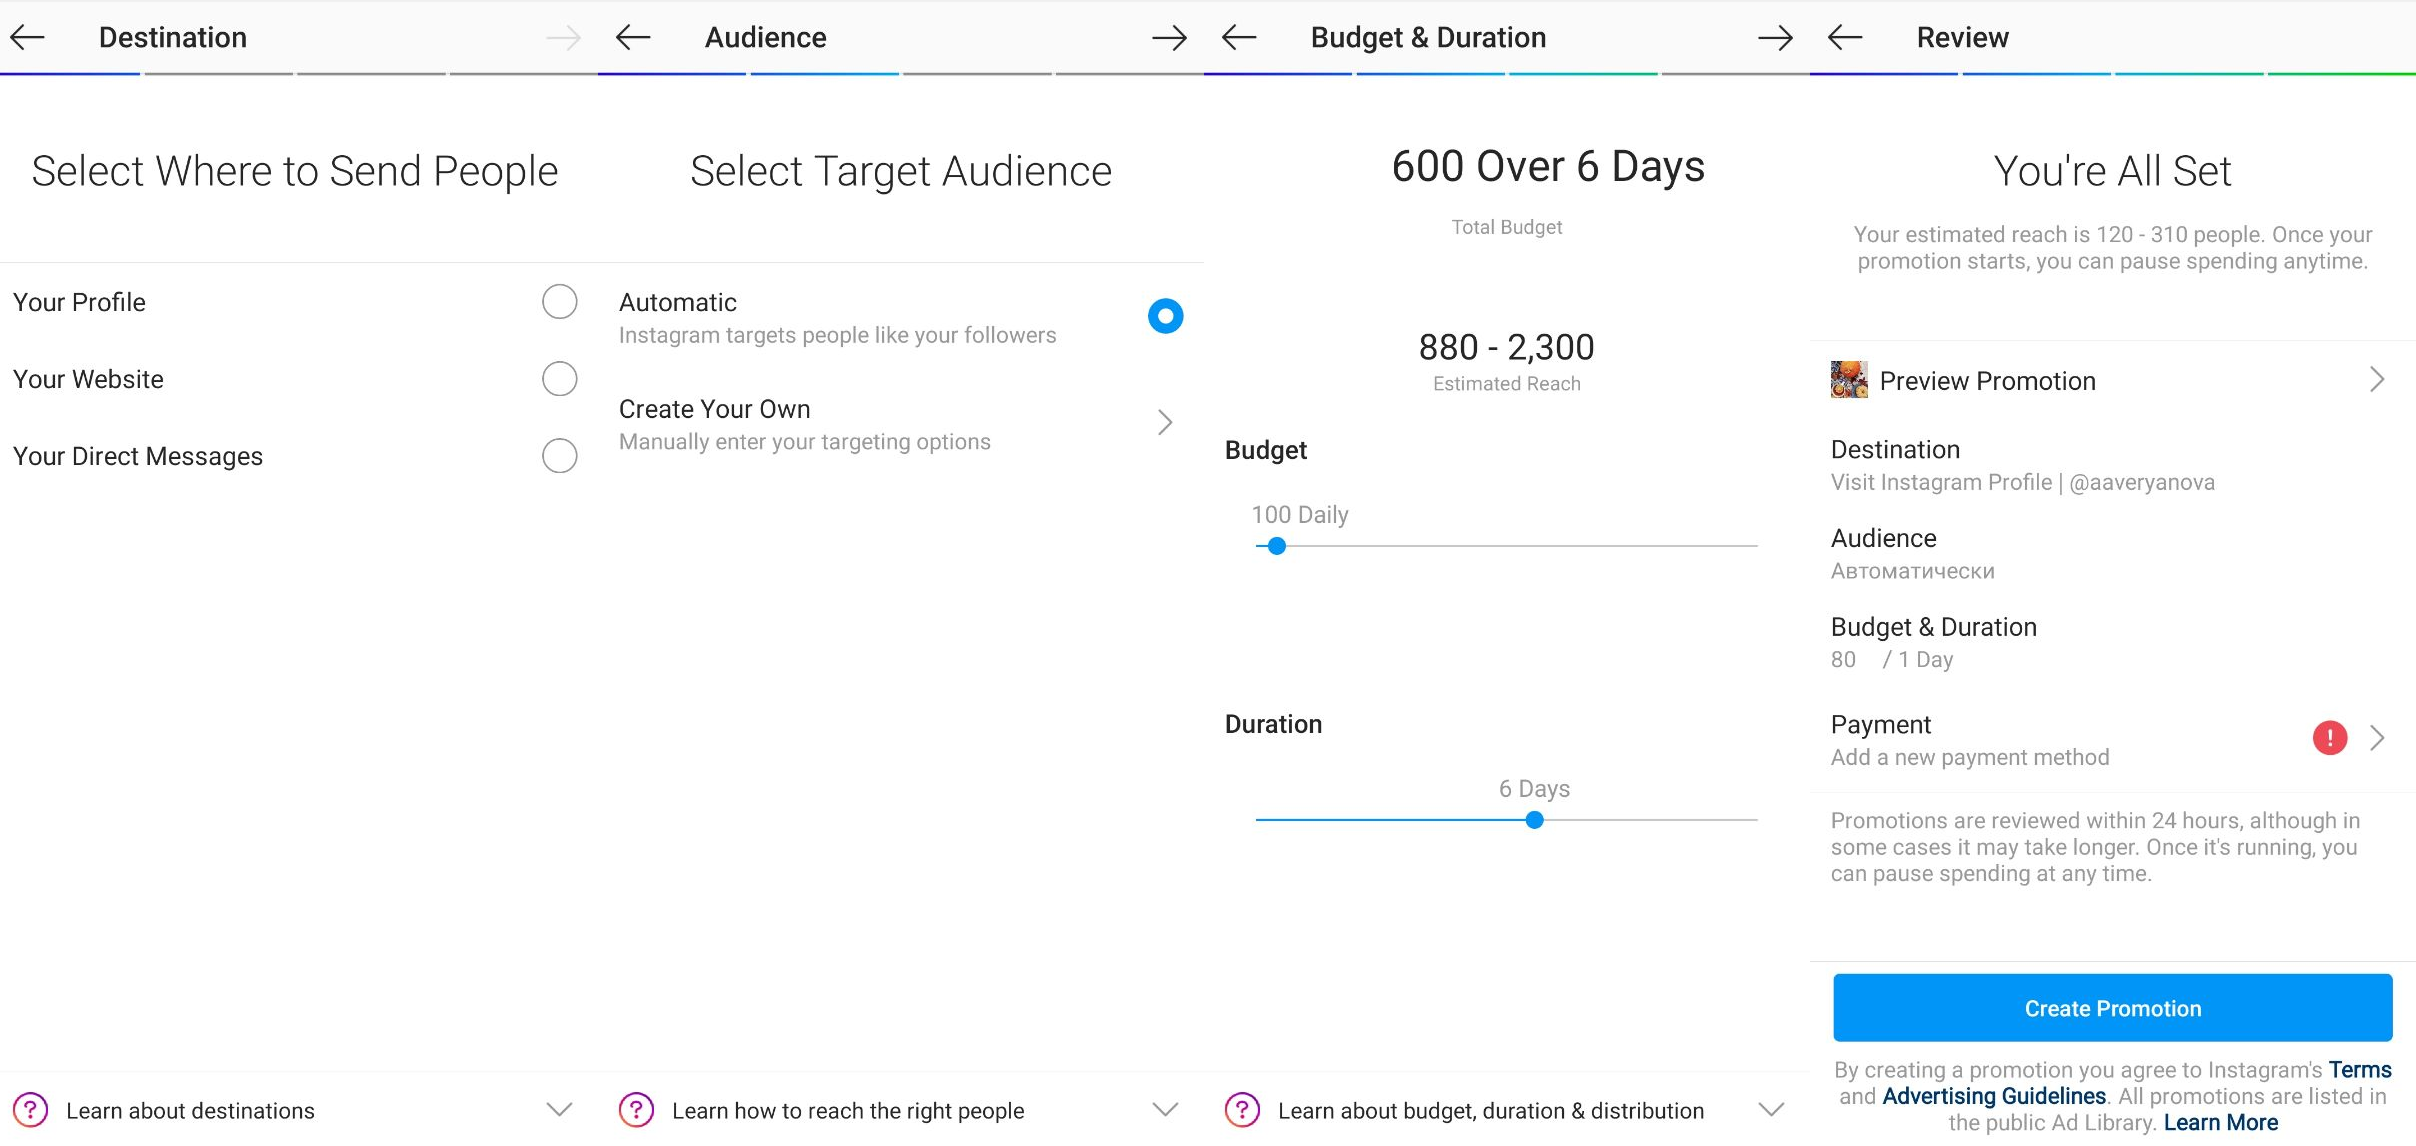The image size is (2416, 1146).
Task: Click the red payment warning icon
Action: 2329,738
